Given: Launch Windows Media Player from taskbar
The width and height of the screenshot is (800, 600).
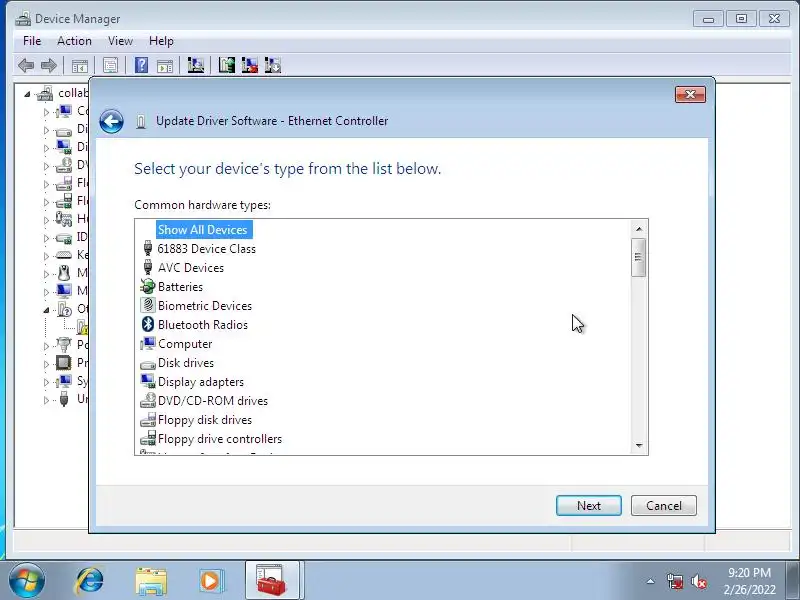Looking at the screenshot, I should click(x=211, y=581).
